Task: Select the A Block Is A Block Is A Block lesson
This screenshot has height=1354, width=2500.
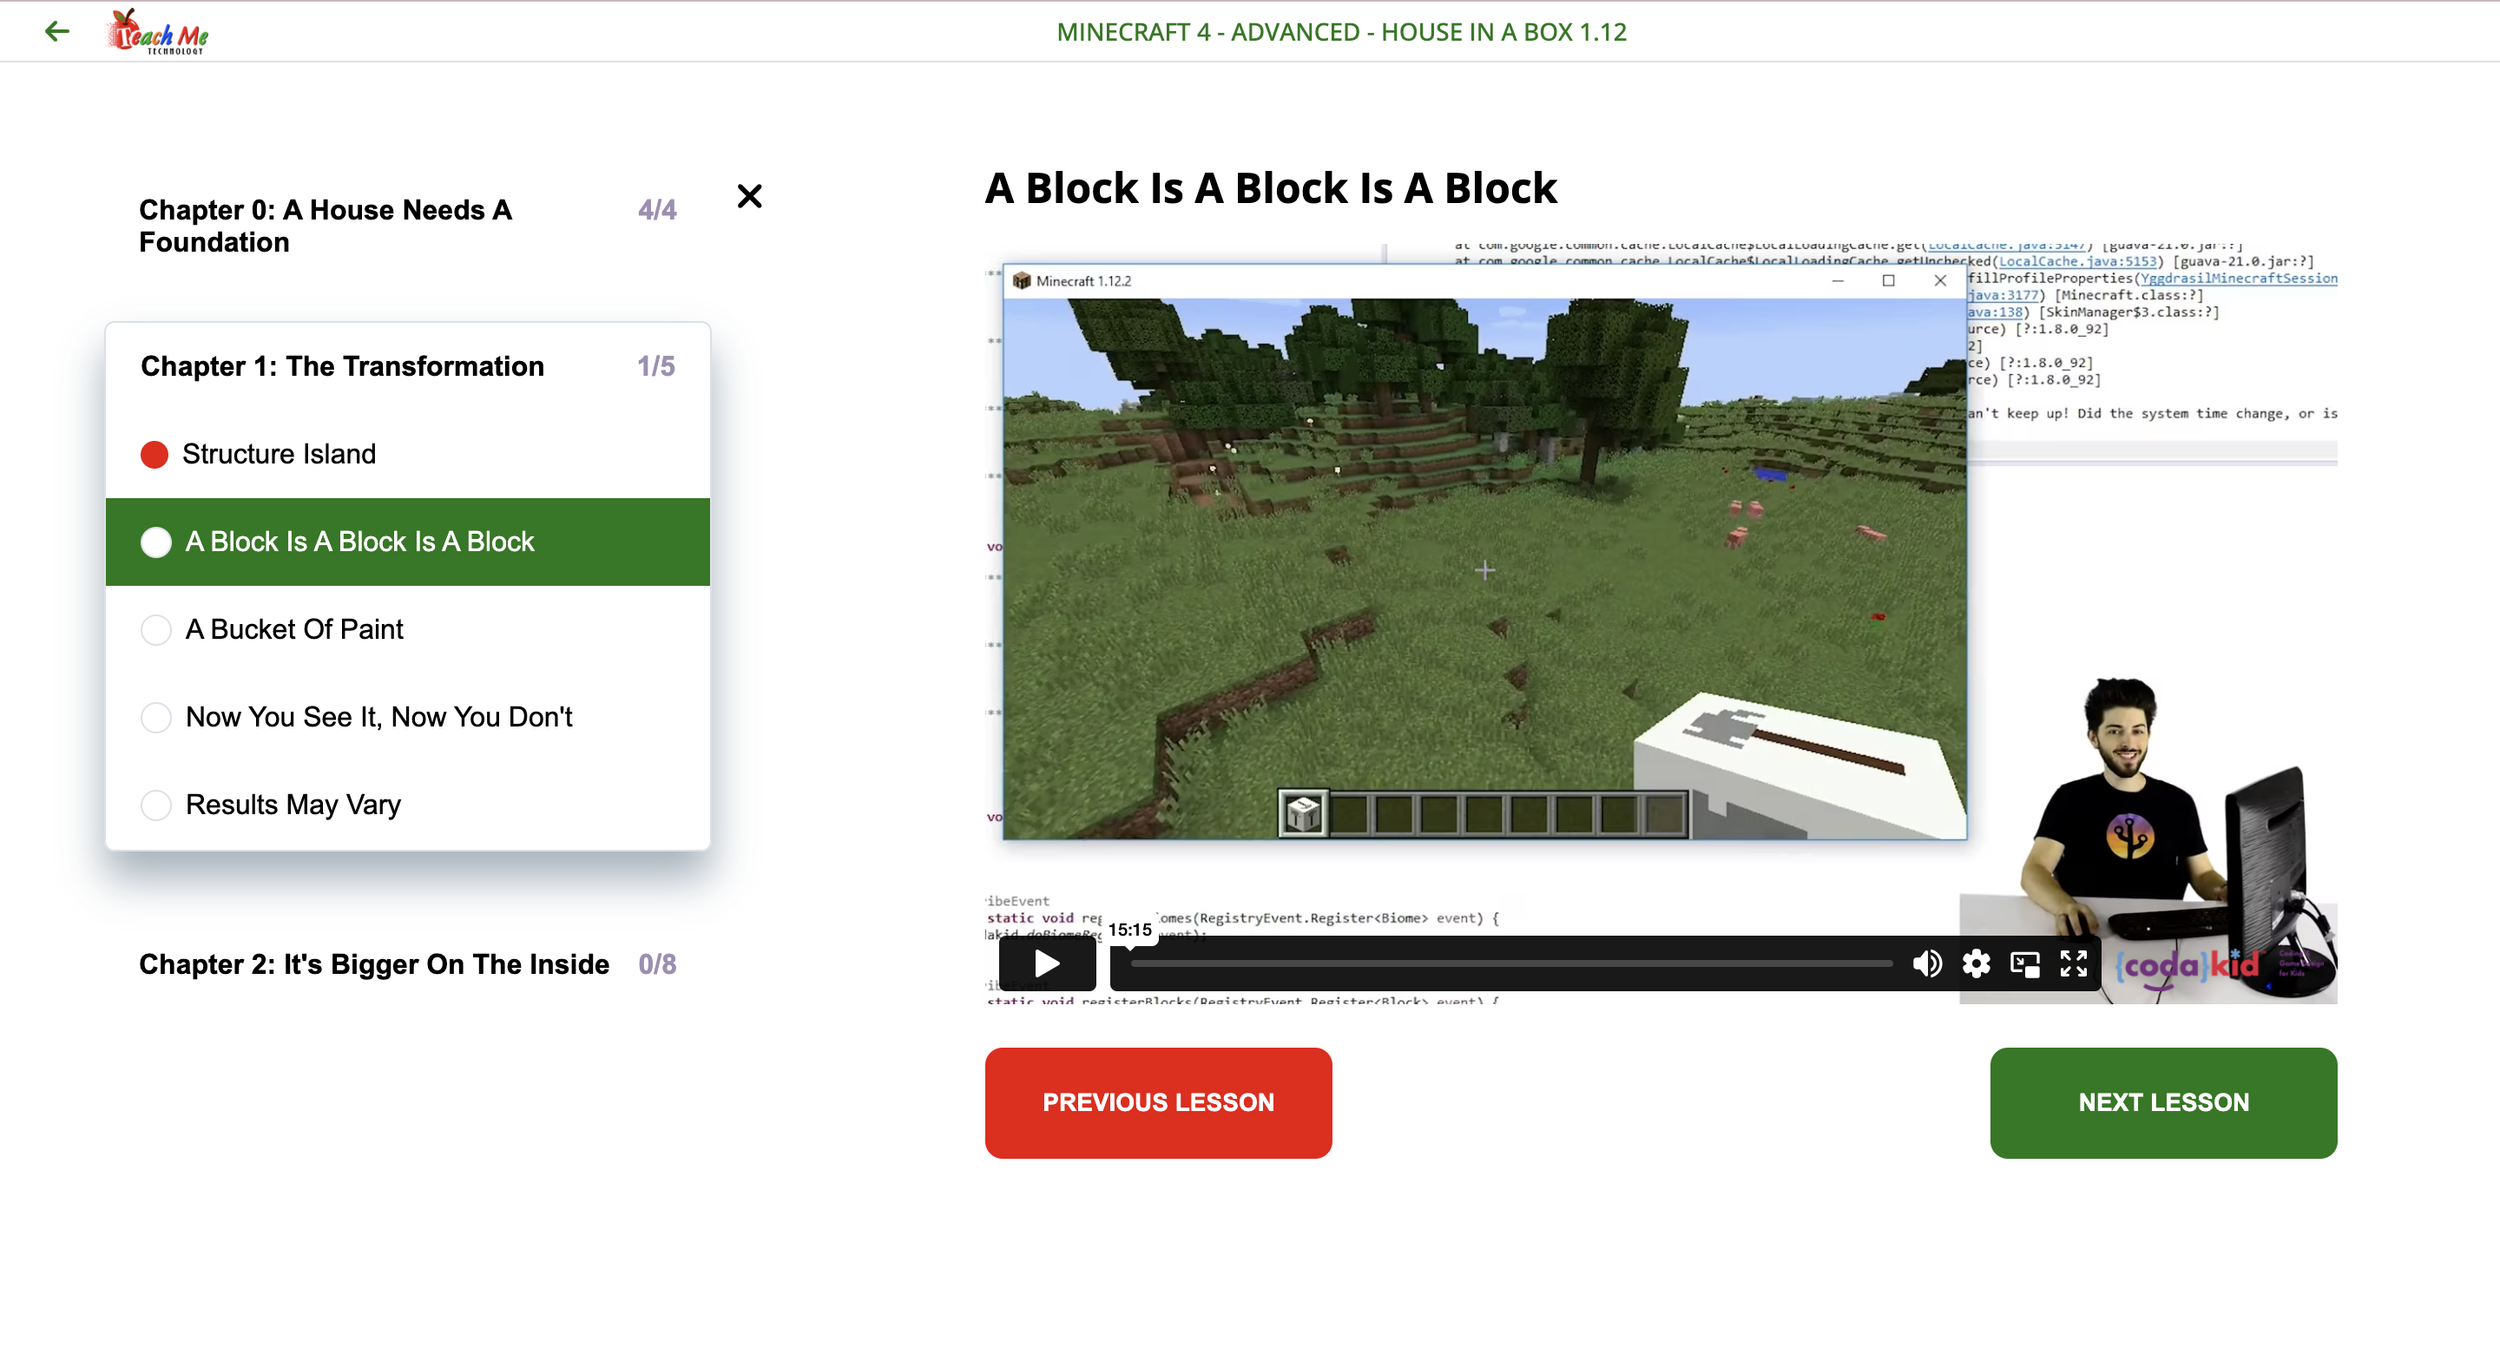Action: tap(360, 542)
